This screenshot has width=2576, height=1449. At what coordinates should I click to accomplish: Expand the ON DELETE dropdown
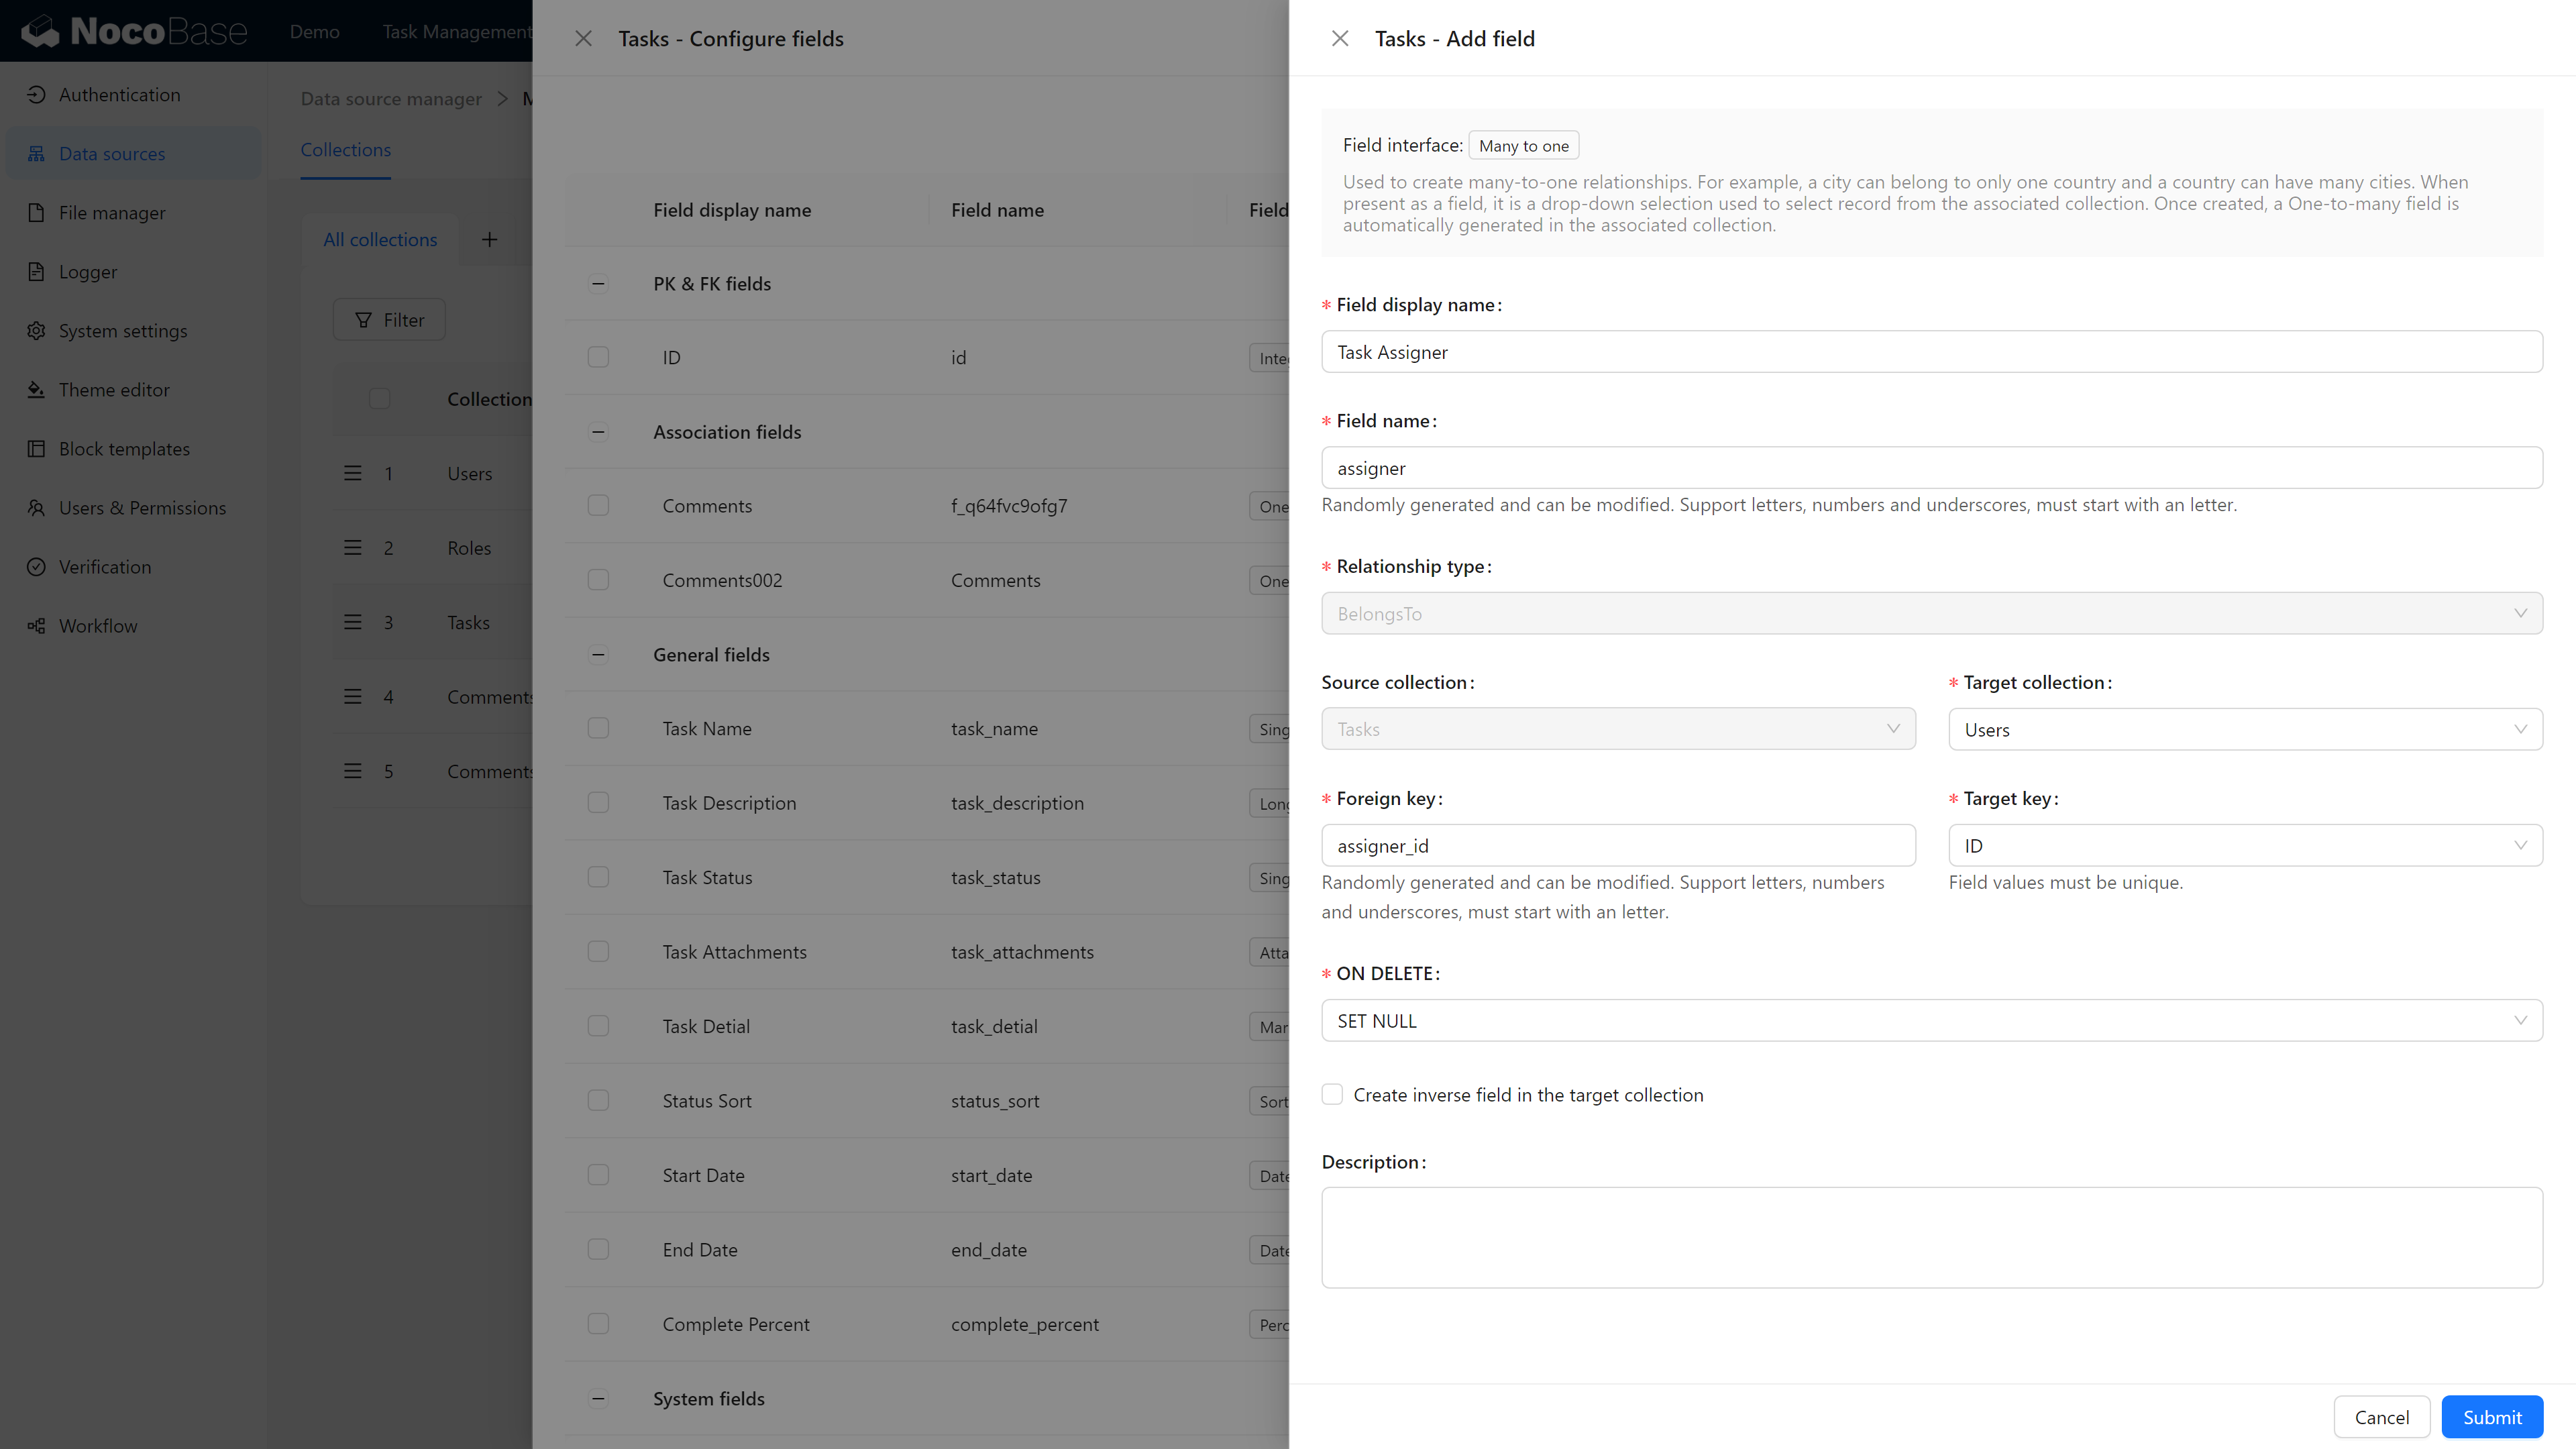tap(1931, 1021)
